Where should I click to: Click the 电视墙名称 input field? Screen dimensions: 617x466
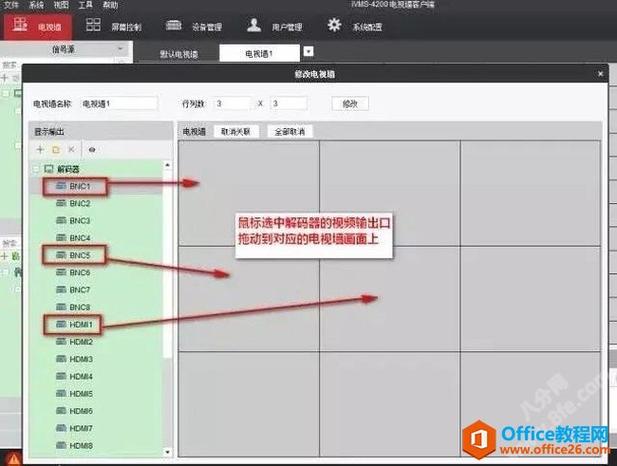pyautogui.click(x=119, y=104)
